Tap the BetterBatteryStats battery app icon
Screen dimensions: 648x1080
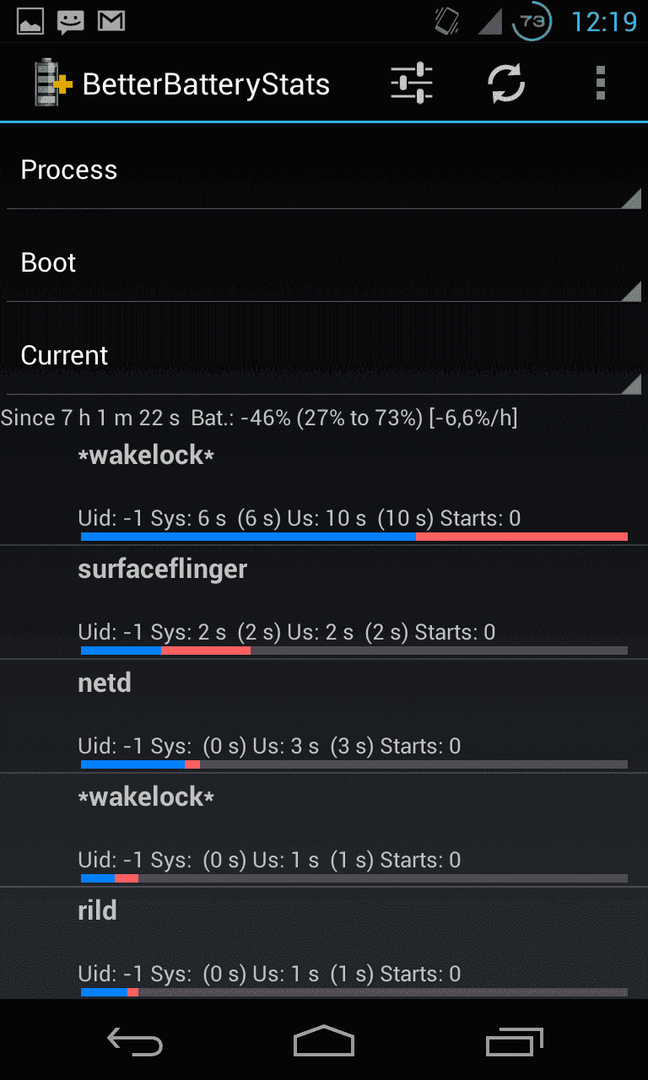click(53, 83)
